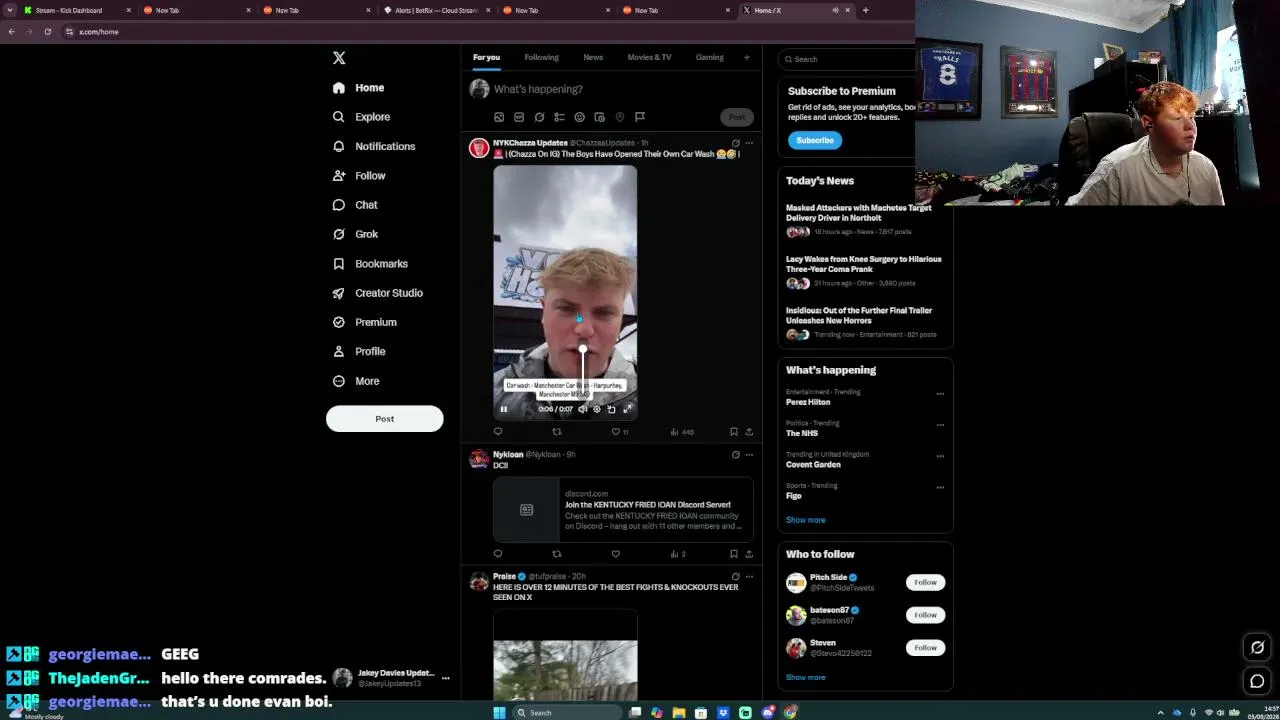
Task: Add media with the composer image icon
Action: [x=499, y=117]
